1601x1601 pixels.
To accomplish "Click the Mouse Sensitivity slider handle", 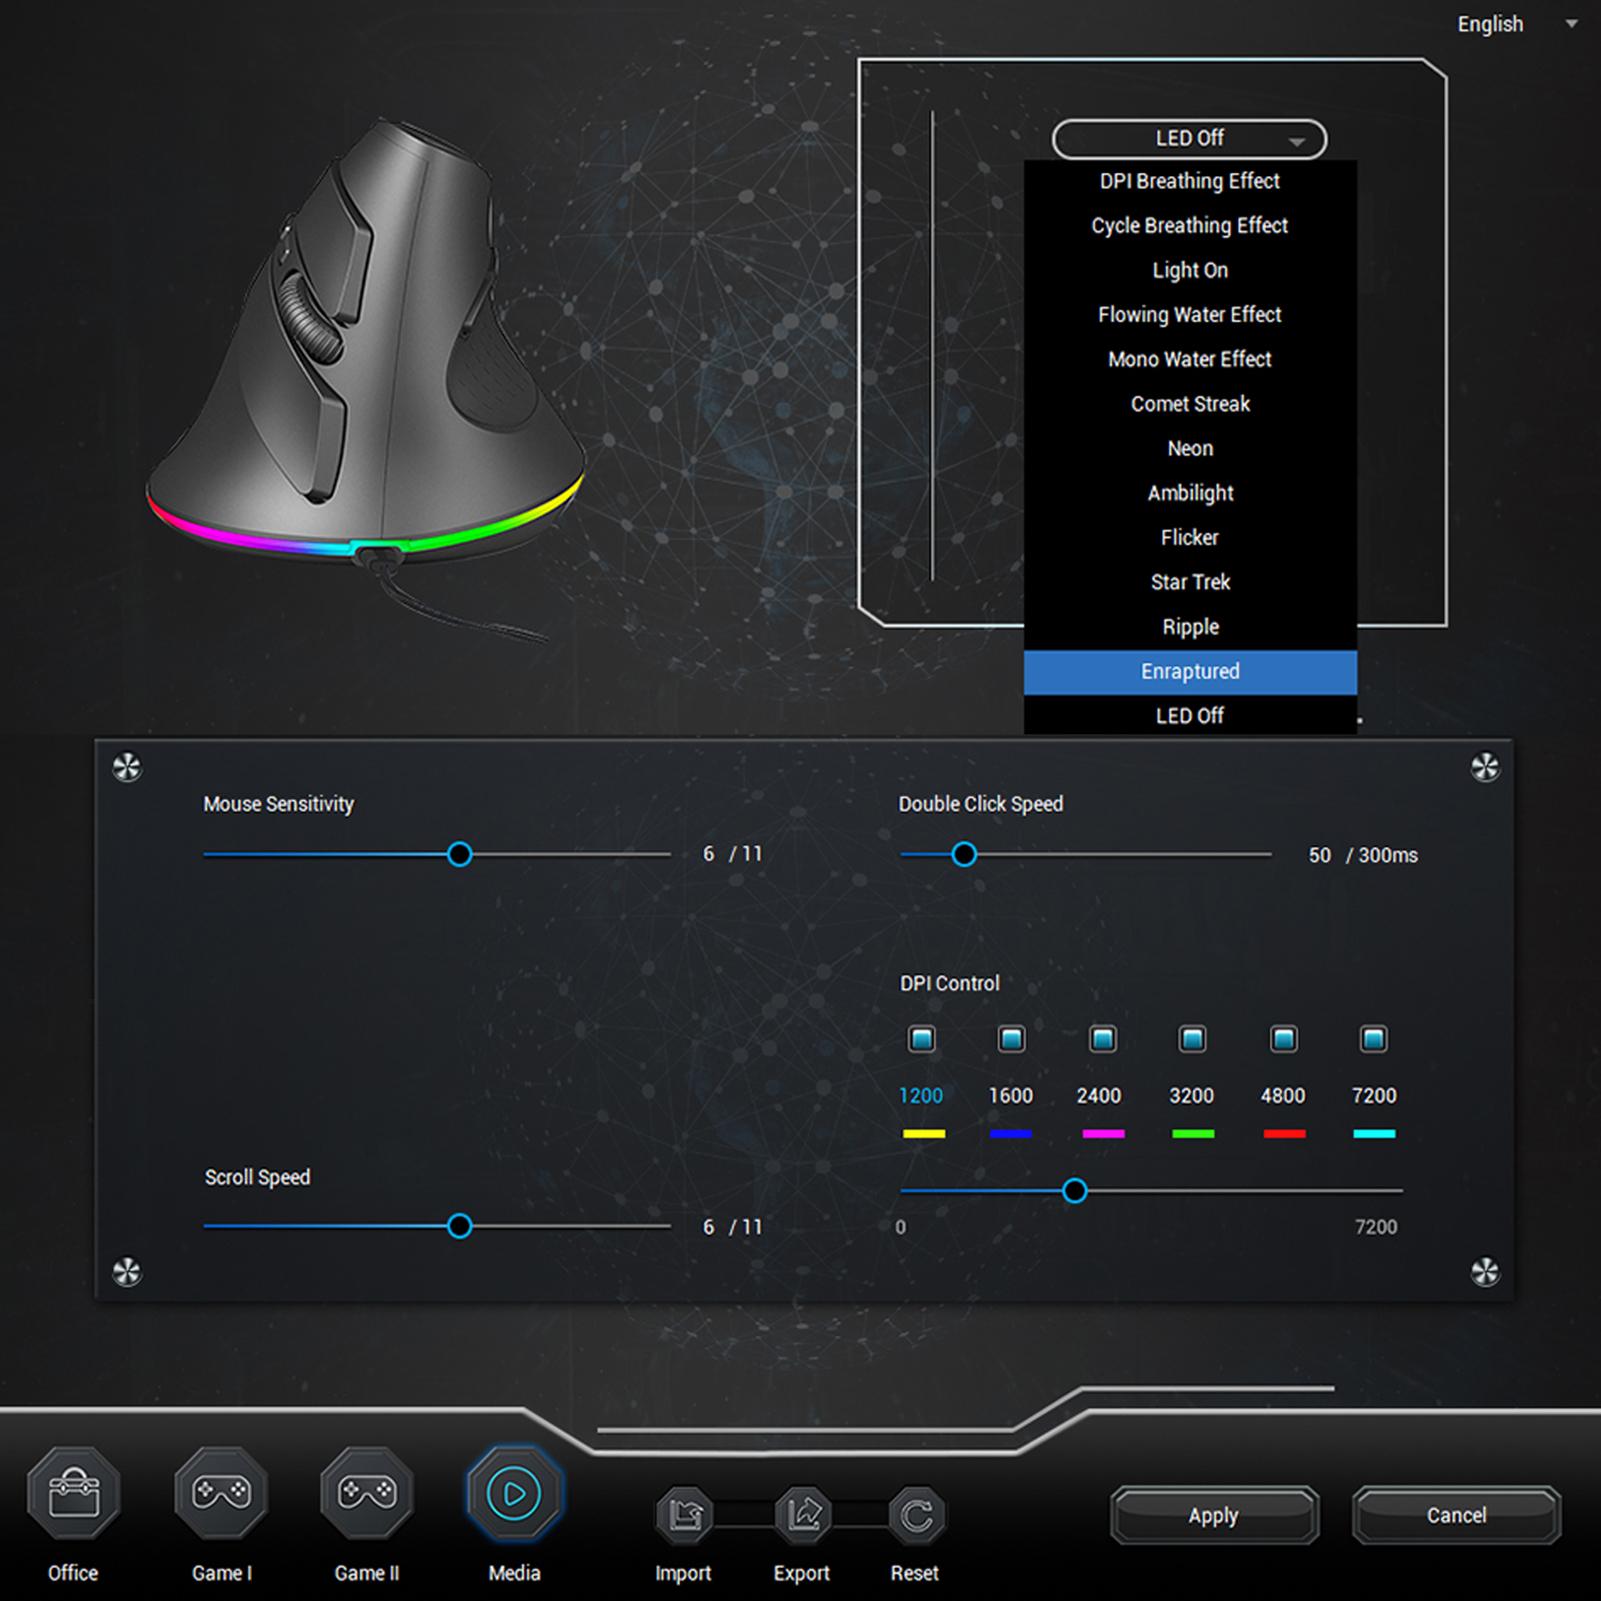I will click(459, 854).
